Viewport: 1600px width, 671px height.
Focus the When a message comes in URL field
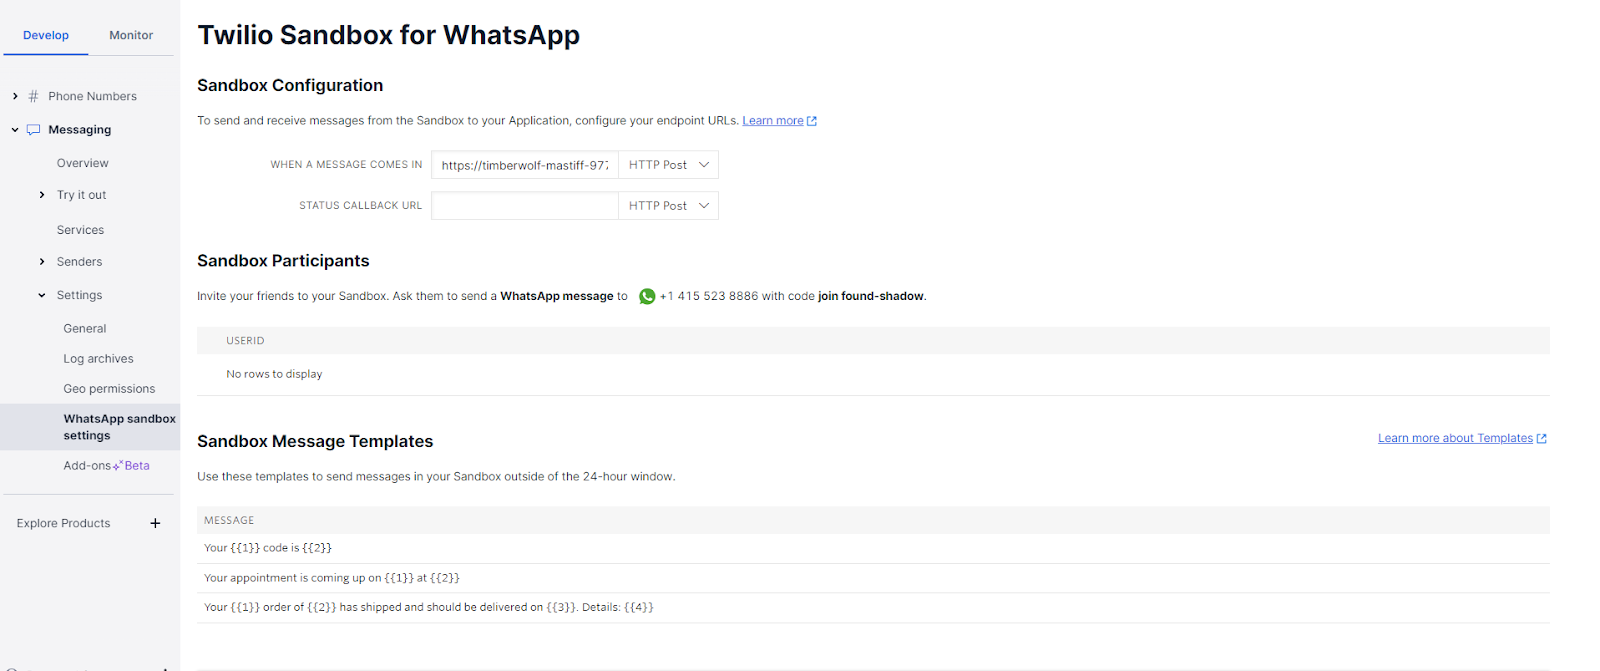525,165
